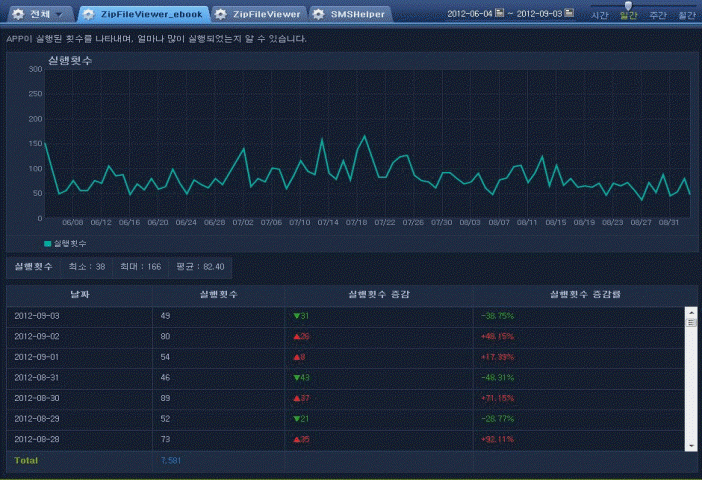This screenshot has height=480, width=702.
Task: Click the 평균 : 82.40 statistic
Action: click(x=200, y=267)
